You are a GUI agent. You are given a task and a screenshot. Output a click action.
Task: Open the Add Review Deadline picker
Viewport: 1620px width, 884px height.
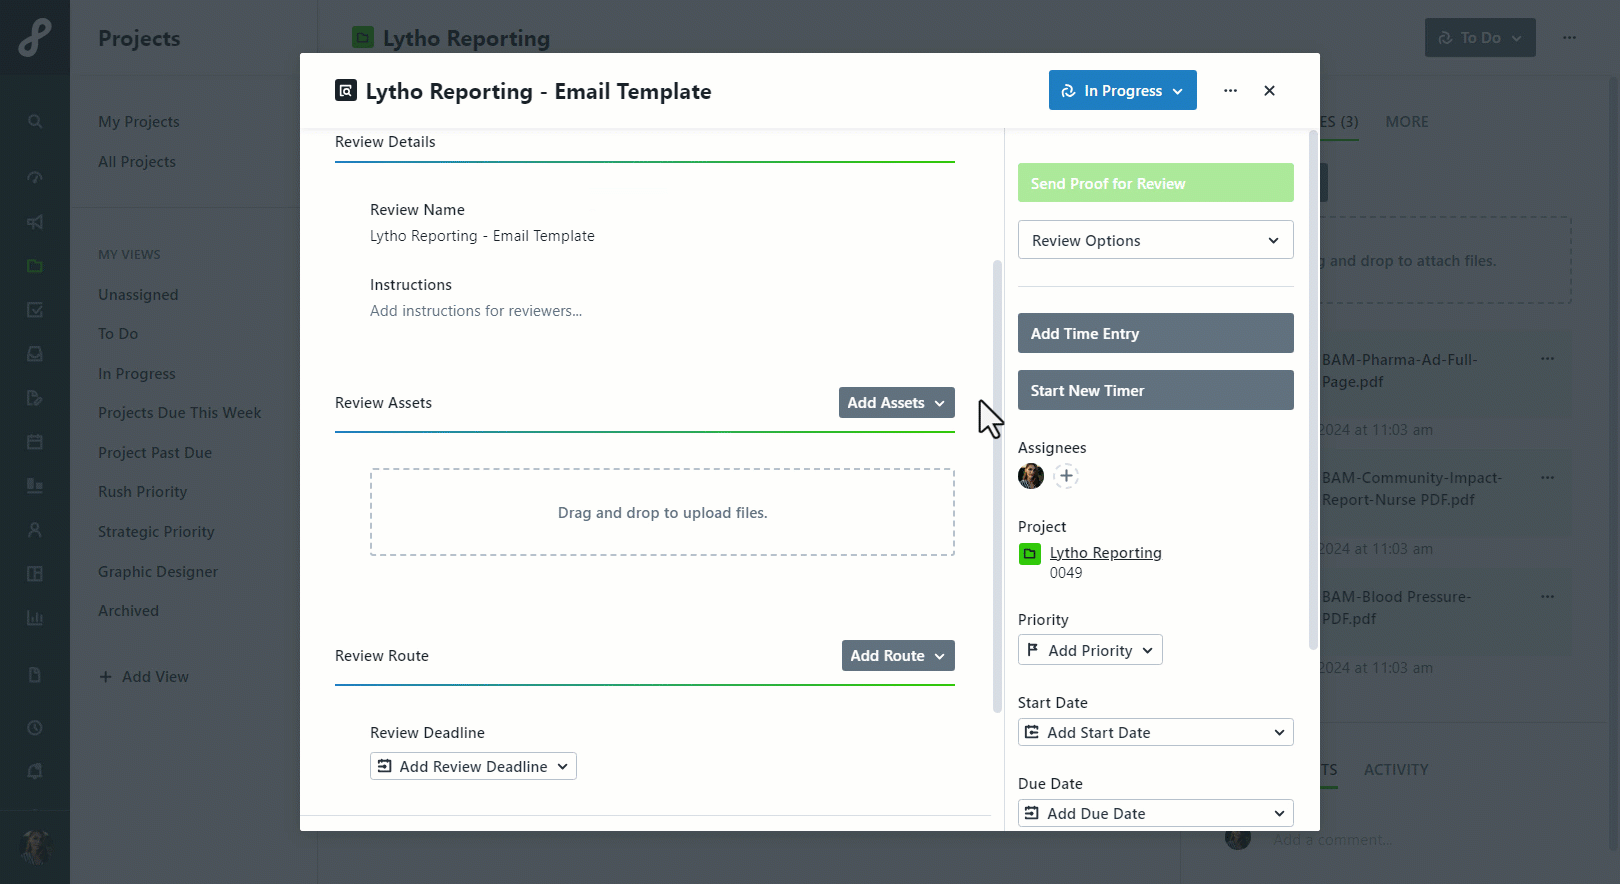click(x=473, y=766)
